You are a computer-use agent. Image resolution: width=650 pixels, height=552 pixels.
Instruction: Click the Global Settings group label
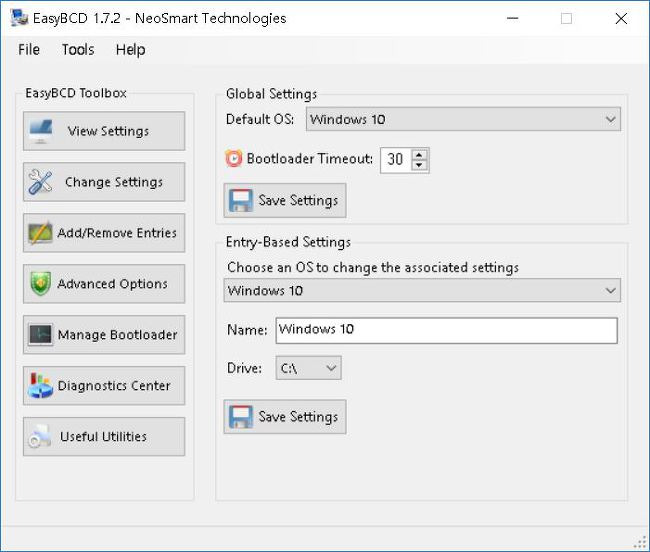pos(271,94)
